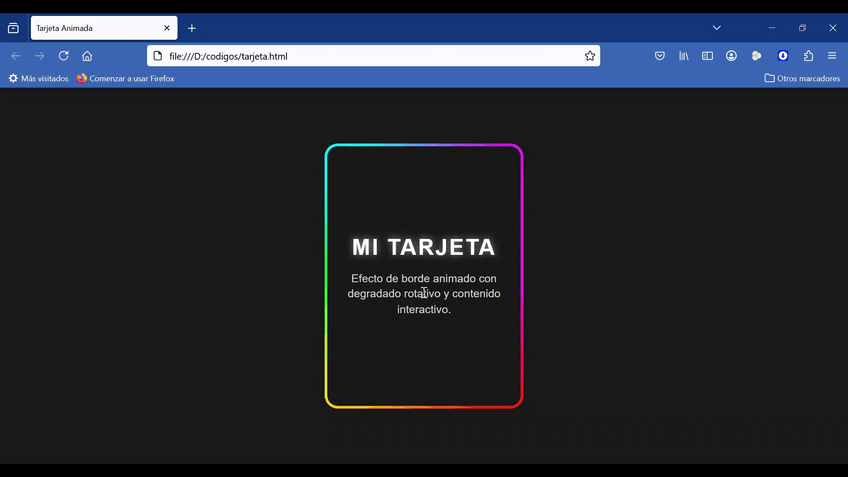
Task: Click the multicolor circles extension icon
Action: click(757, 56)
